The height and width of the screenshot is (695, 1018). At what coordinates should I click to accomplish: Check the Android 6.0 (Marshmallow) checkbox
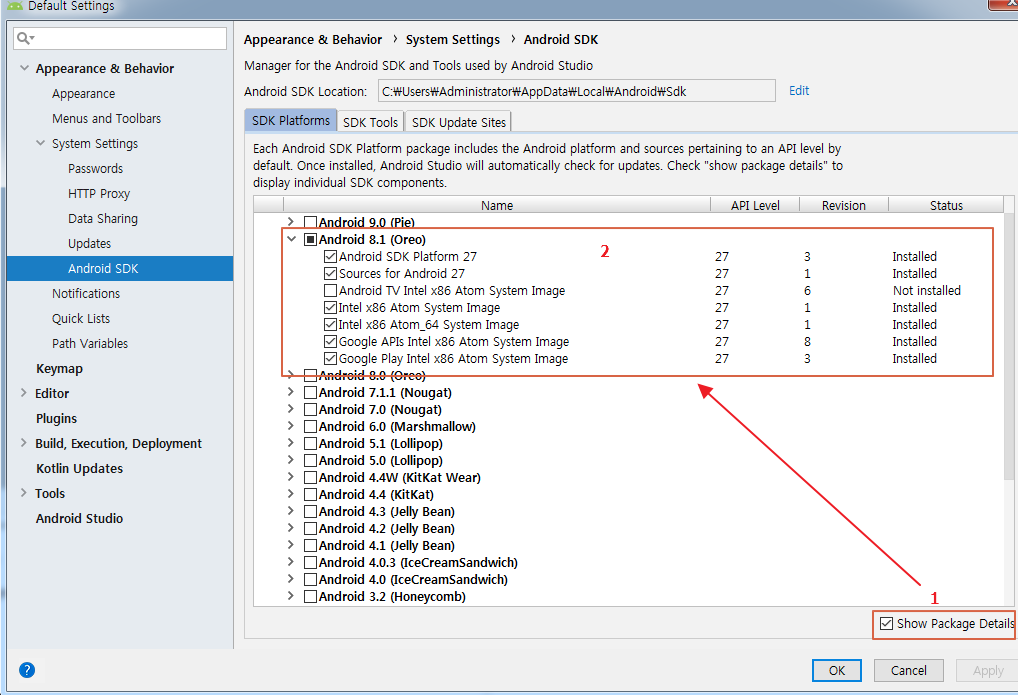tap(310, 427)
